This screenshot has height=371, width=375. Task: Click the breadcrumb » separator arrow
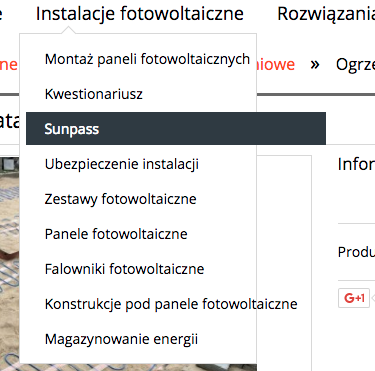[x=315, y=65]
